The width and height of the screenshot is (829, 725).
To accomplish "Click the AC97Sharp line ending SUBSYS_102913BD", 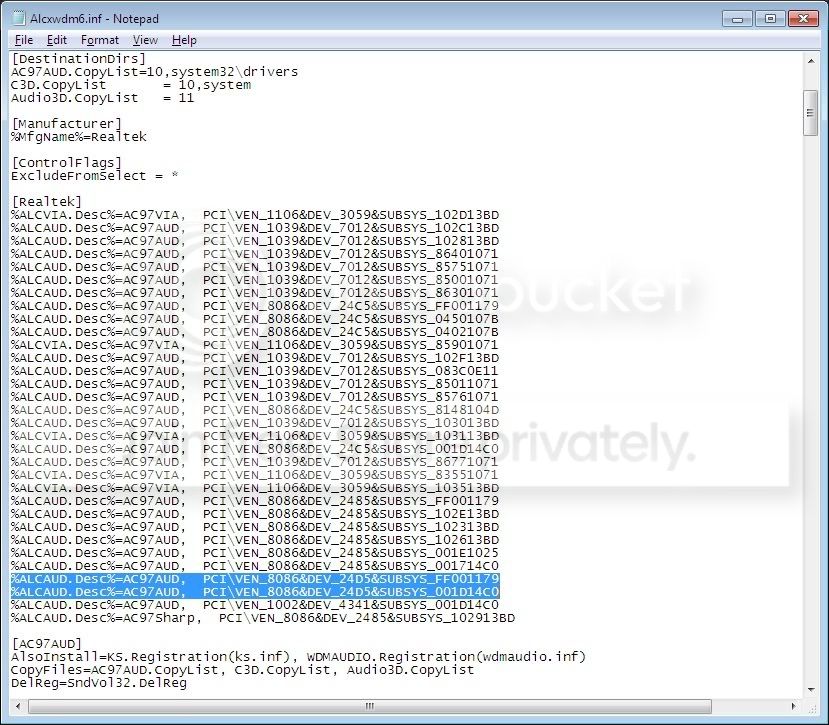I will click(263, 618).
